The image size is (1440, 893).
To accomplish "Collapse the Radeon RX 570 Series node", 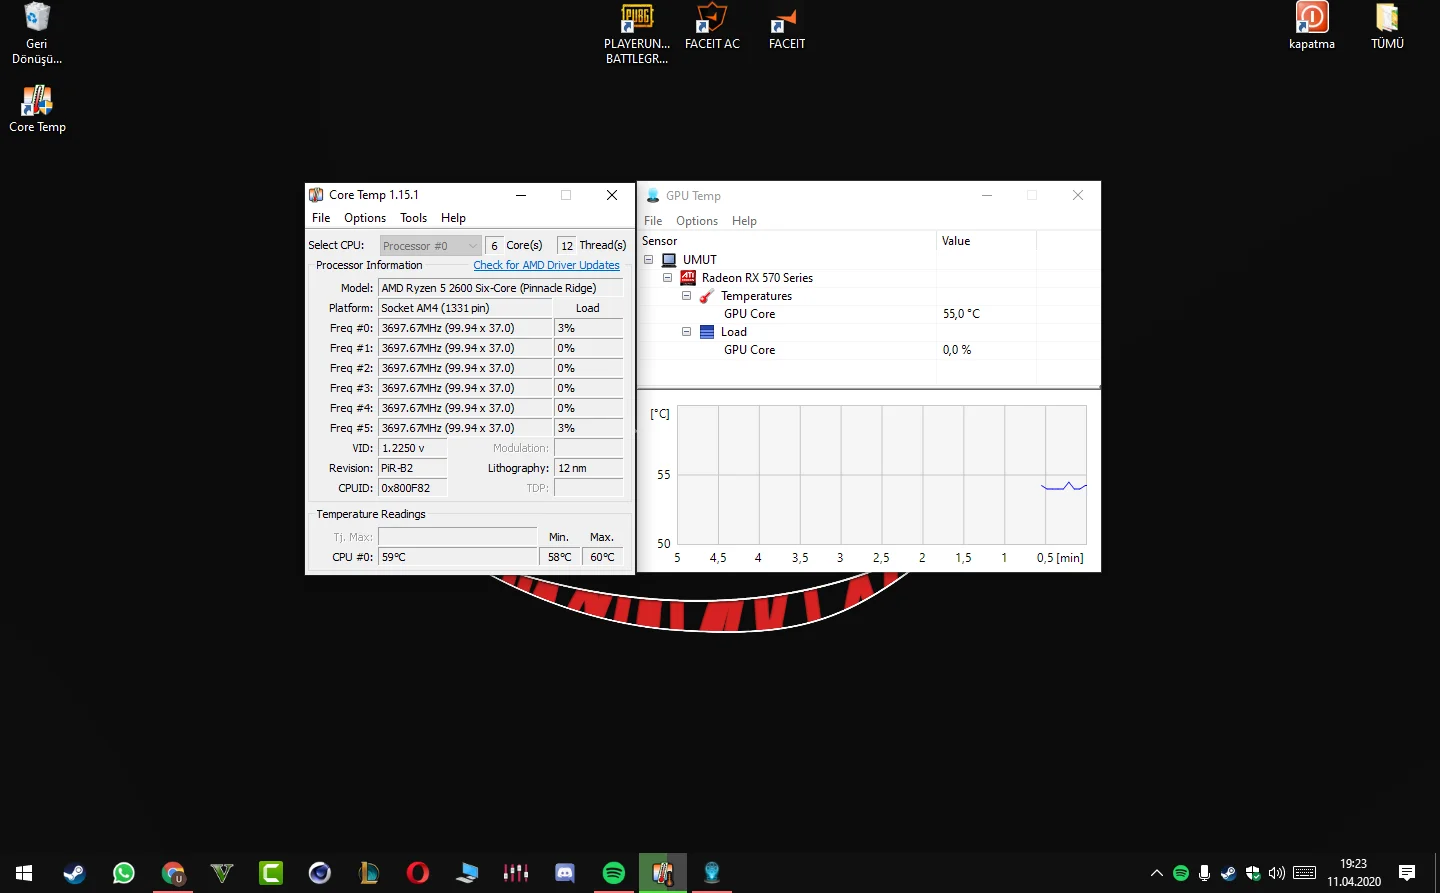I will (667, 278).
